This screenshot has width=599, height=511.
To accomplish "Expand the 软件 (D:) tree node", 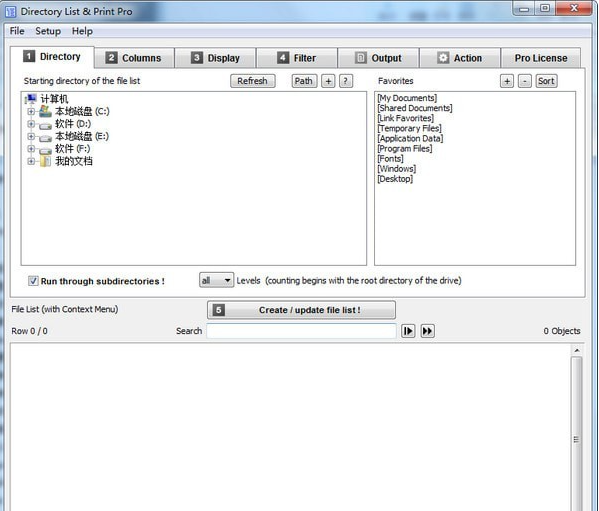I will point(31,124).
